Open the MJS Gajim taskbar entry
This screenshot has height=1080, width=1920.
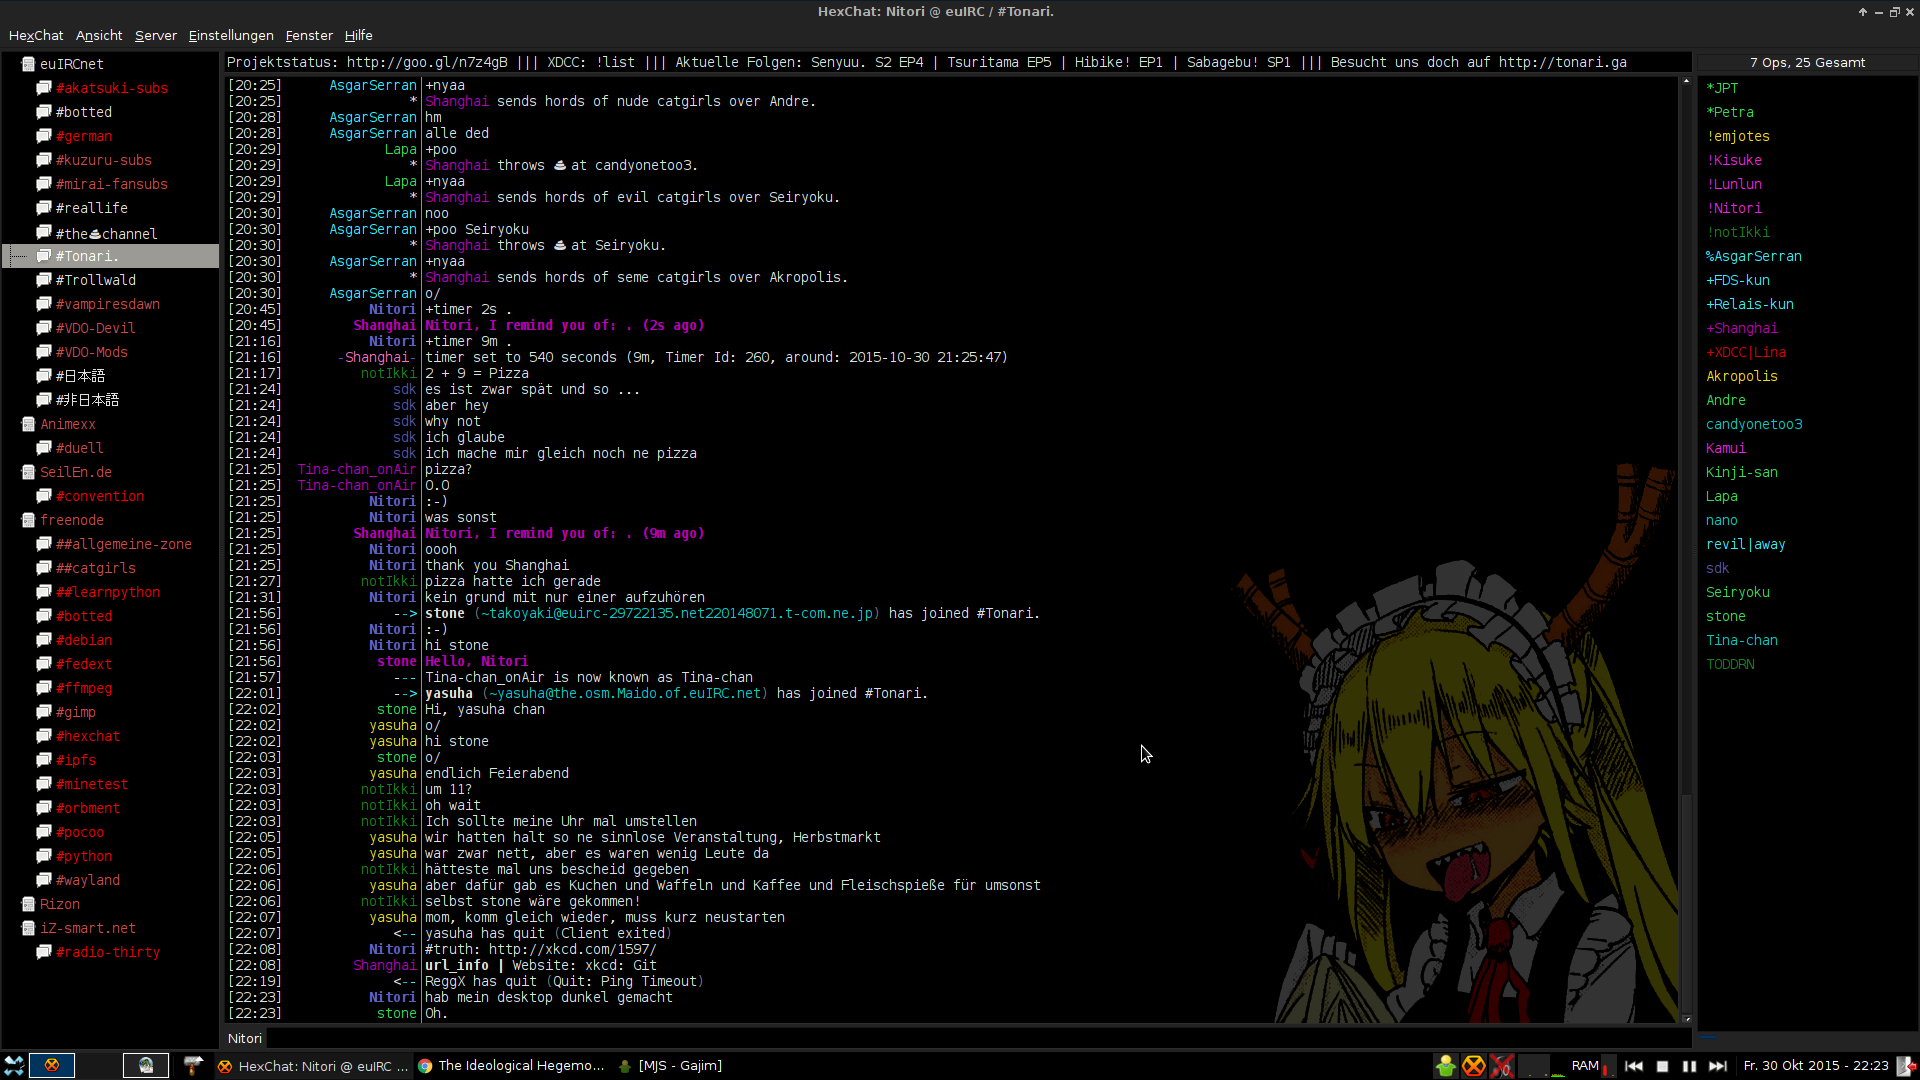670,1066
